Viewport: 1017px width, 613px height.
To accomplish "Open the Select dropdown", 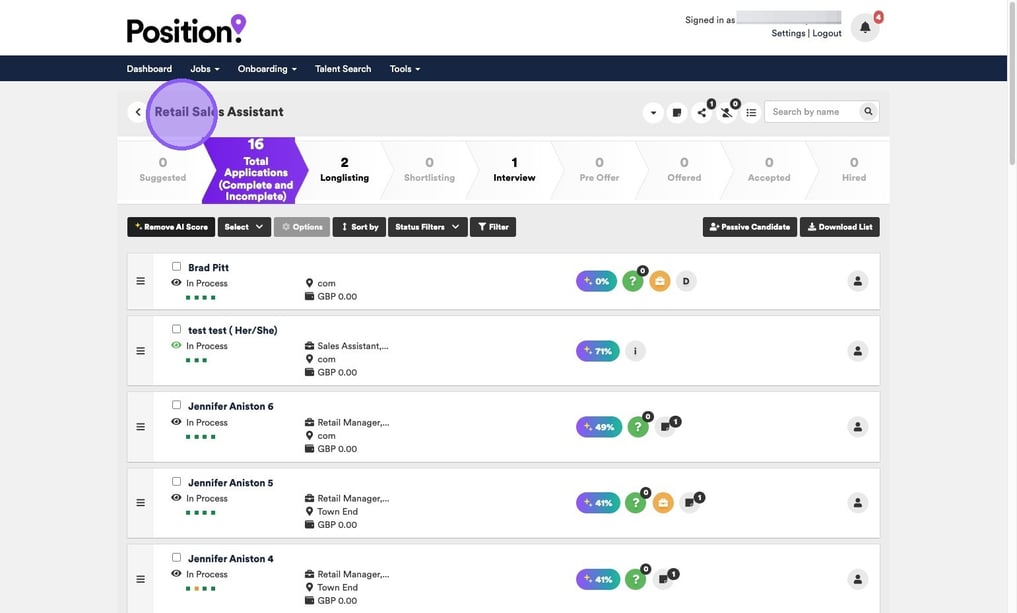I will pyautogui.click(x=244, y=227).
